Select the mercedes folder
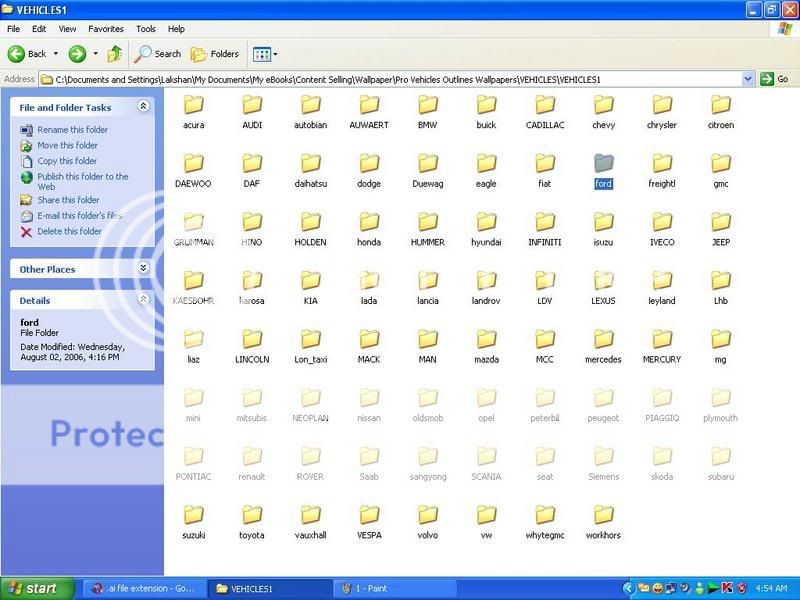 (x=604, y=347)
